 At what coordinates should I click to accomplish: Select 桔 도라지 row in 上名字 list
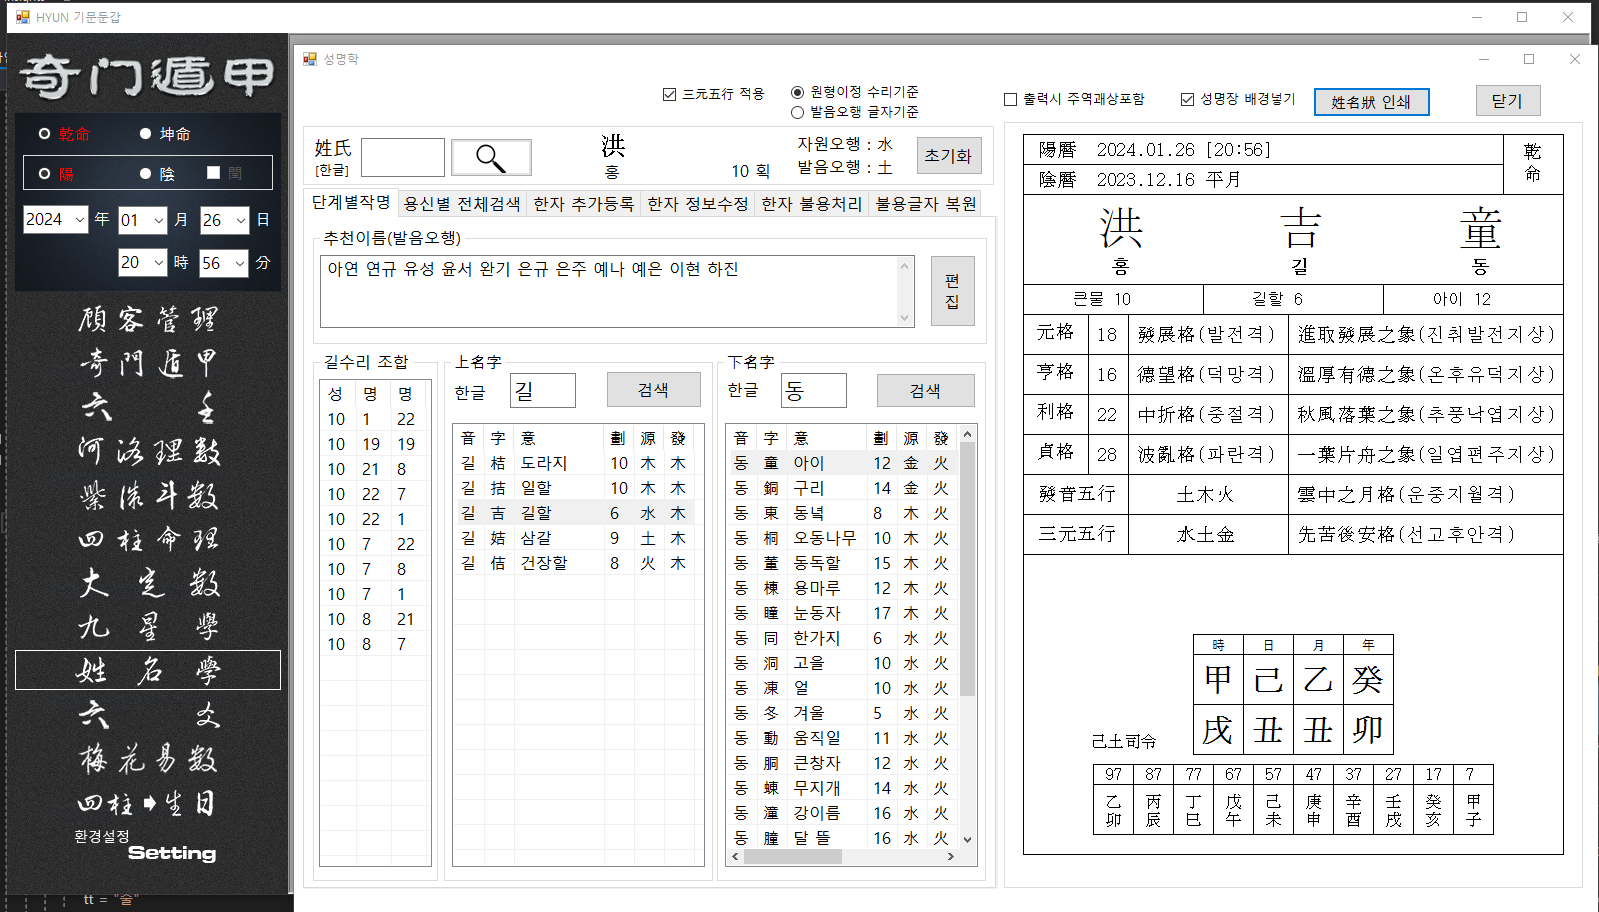(574, 463)
